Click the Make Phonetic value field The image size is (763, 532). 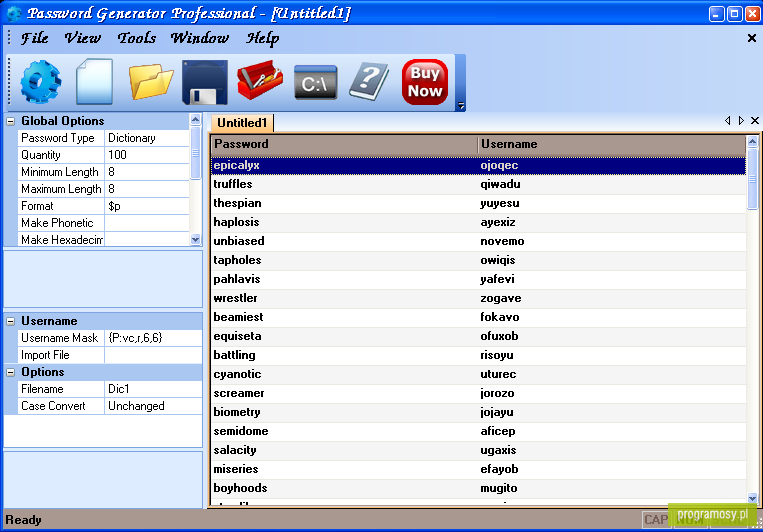147,223
